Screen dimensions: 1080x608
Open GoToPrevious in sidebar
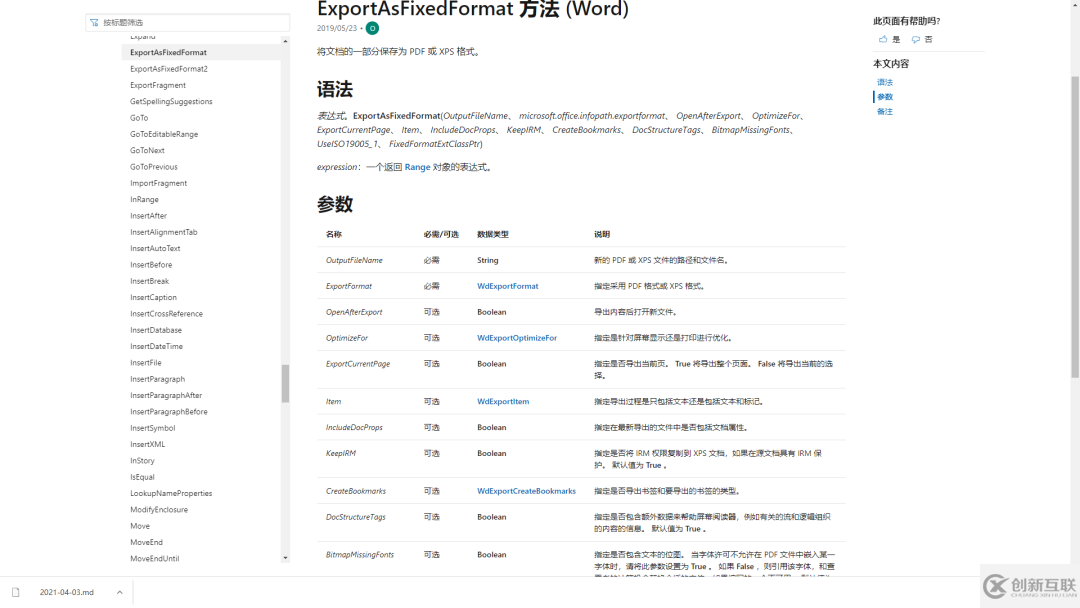pos(154,167)
